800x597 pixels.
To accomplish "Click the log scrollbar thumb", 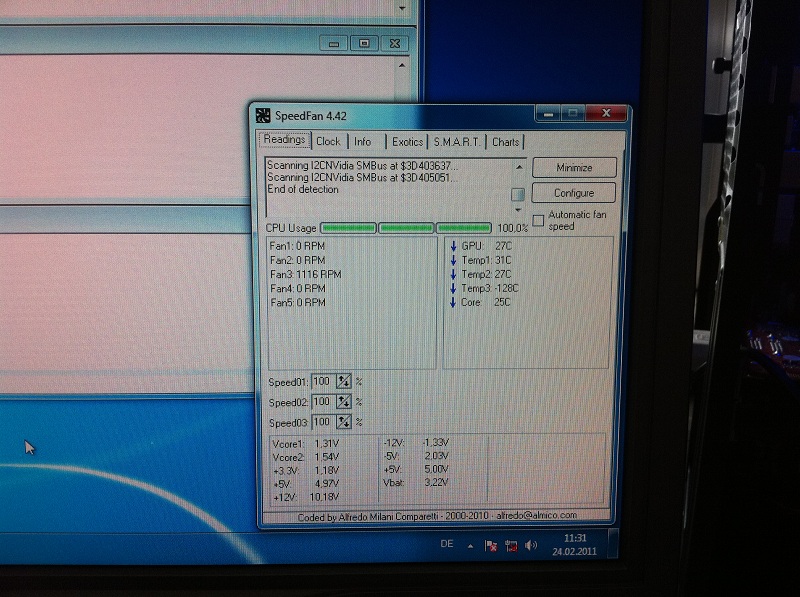I will click(518, 194).
